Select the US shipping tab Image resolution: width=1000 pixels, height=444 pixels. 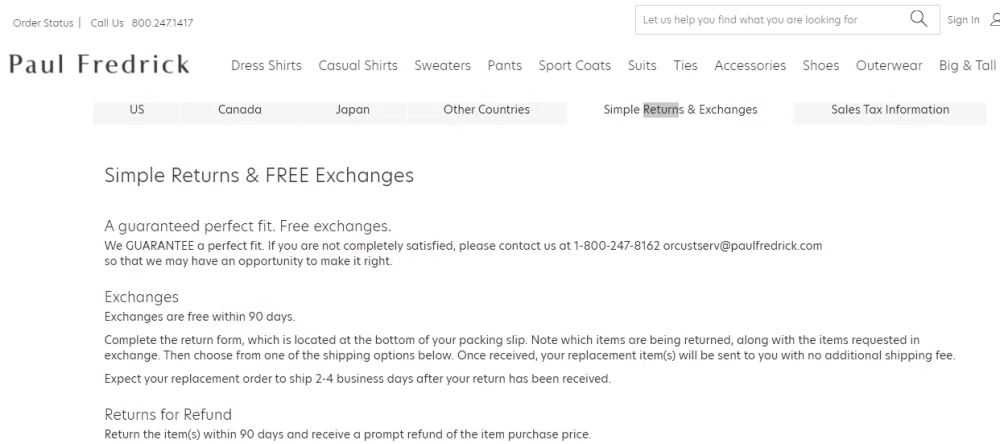(x=137, y=110)
